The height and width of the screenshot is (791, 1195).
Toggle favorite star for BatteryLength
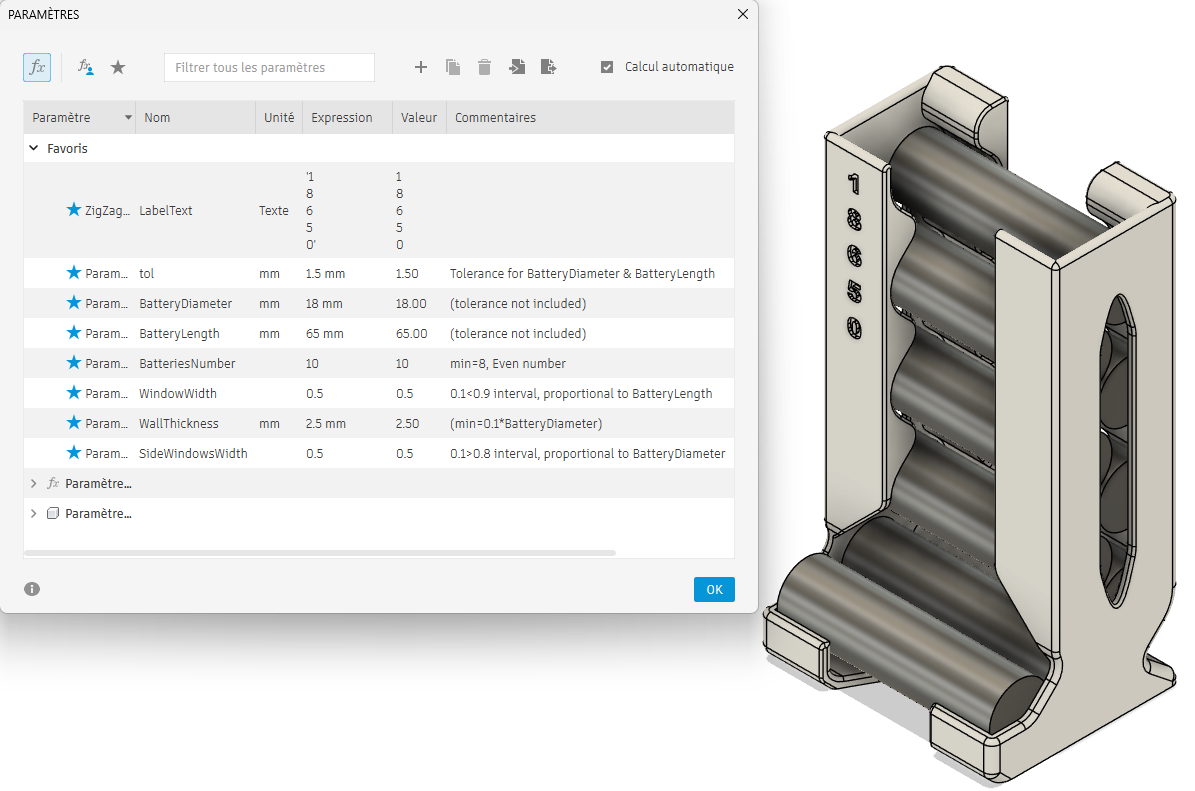[74, 333]
